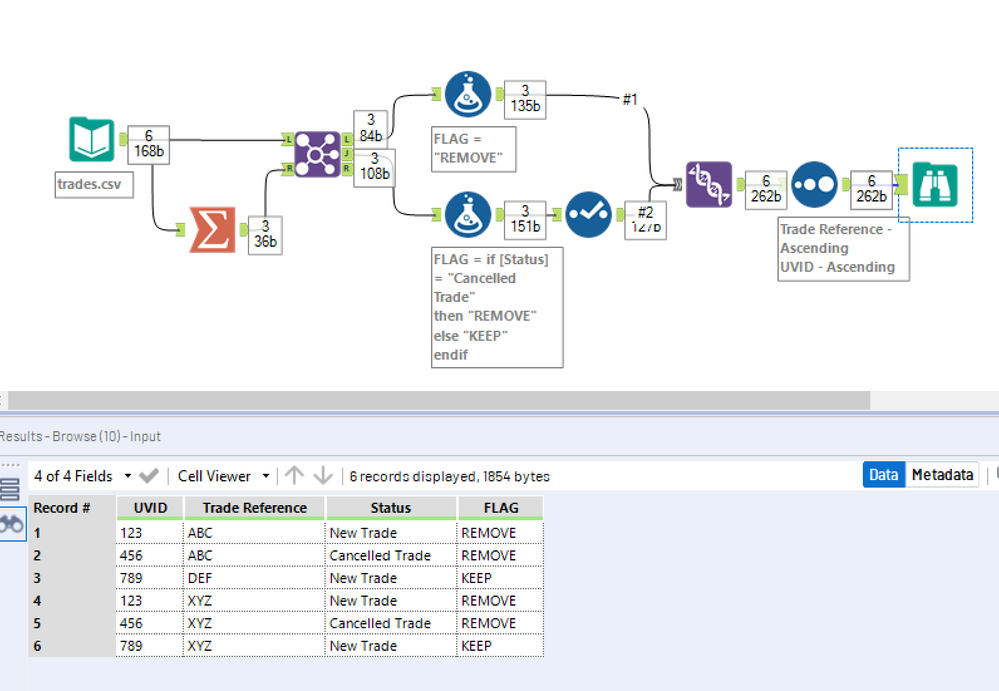The image size is (999, 691).
Task: Click the 3 108b Join R output label
Action: coord(375,167)
